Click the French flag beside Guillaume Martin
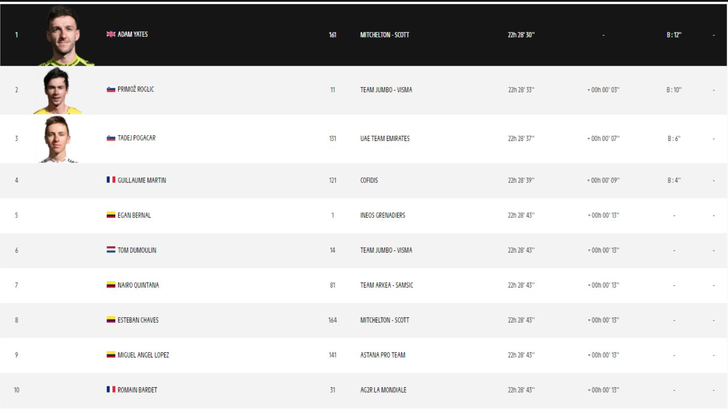 click(111, 180)
